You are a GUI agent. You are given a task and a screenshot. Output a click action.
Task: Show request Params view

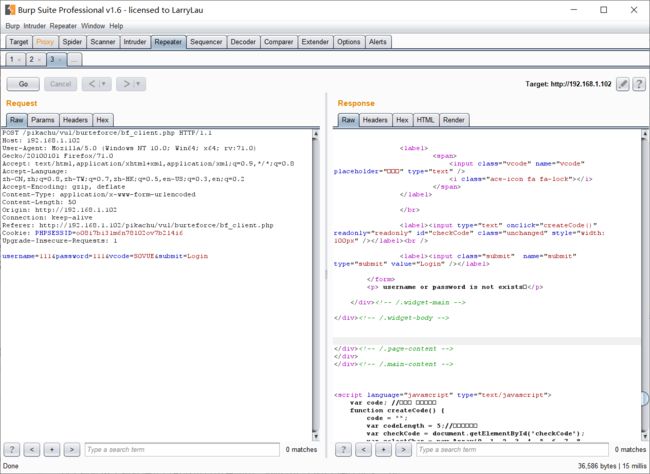click(x=43, y=120)
